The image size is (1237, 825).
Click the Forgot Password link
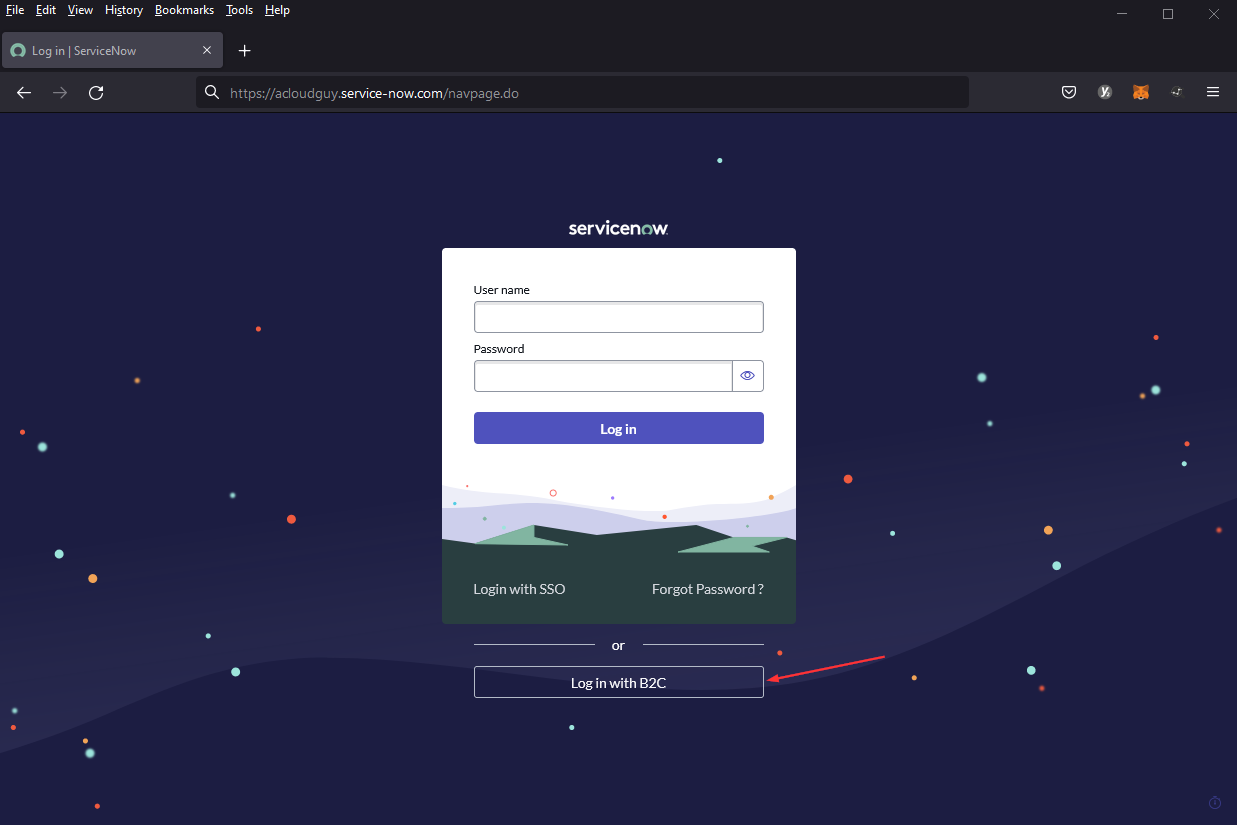(707, 589)
